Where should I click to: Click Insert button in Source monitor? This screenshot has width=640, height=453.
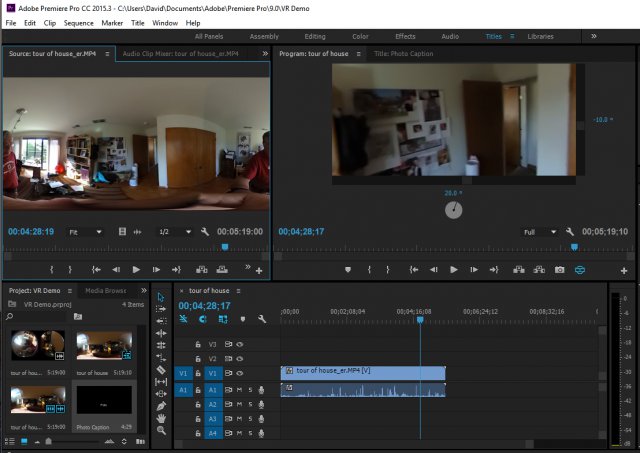pyautogui.click(x=202, y=270)
